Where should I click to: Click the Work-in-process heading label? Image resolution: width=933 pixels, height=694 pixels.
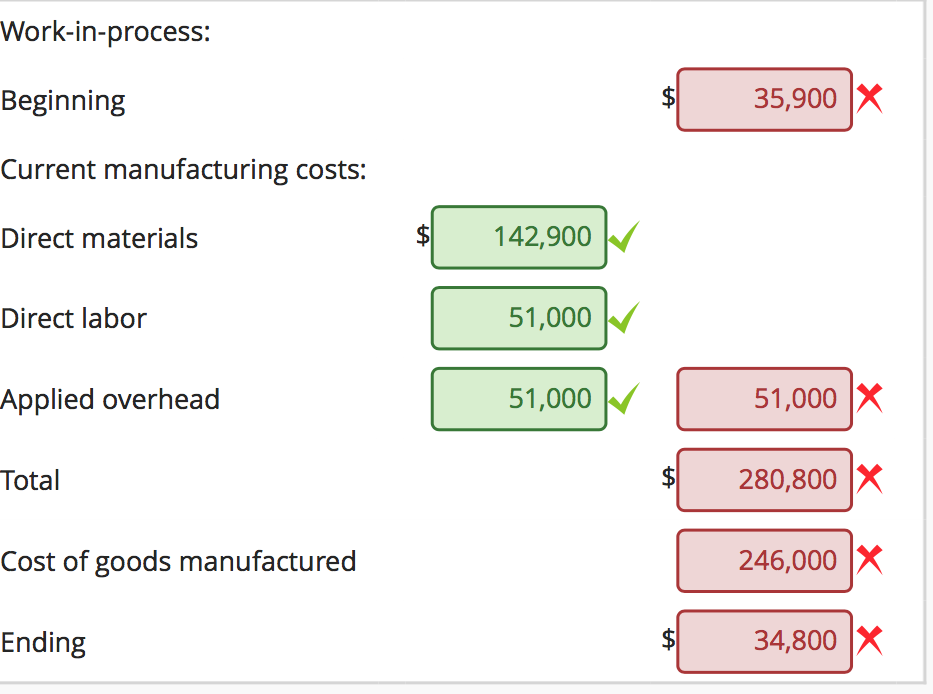click(x=106, y=31)
